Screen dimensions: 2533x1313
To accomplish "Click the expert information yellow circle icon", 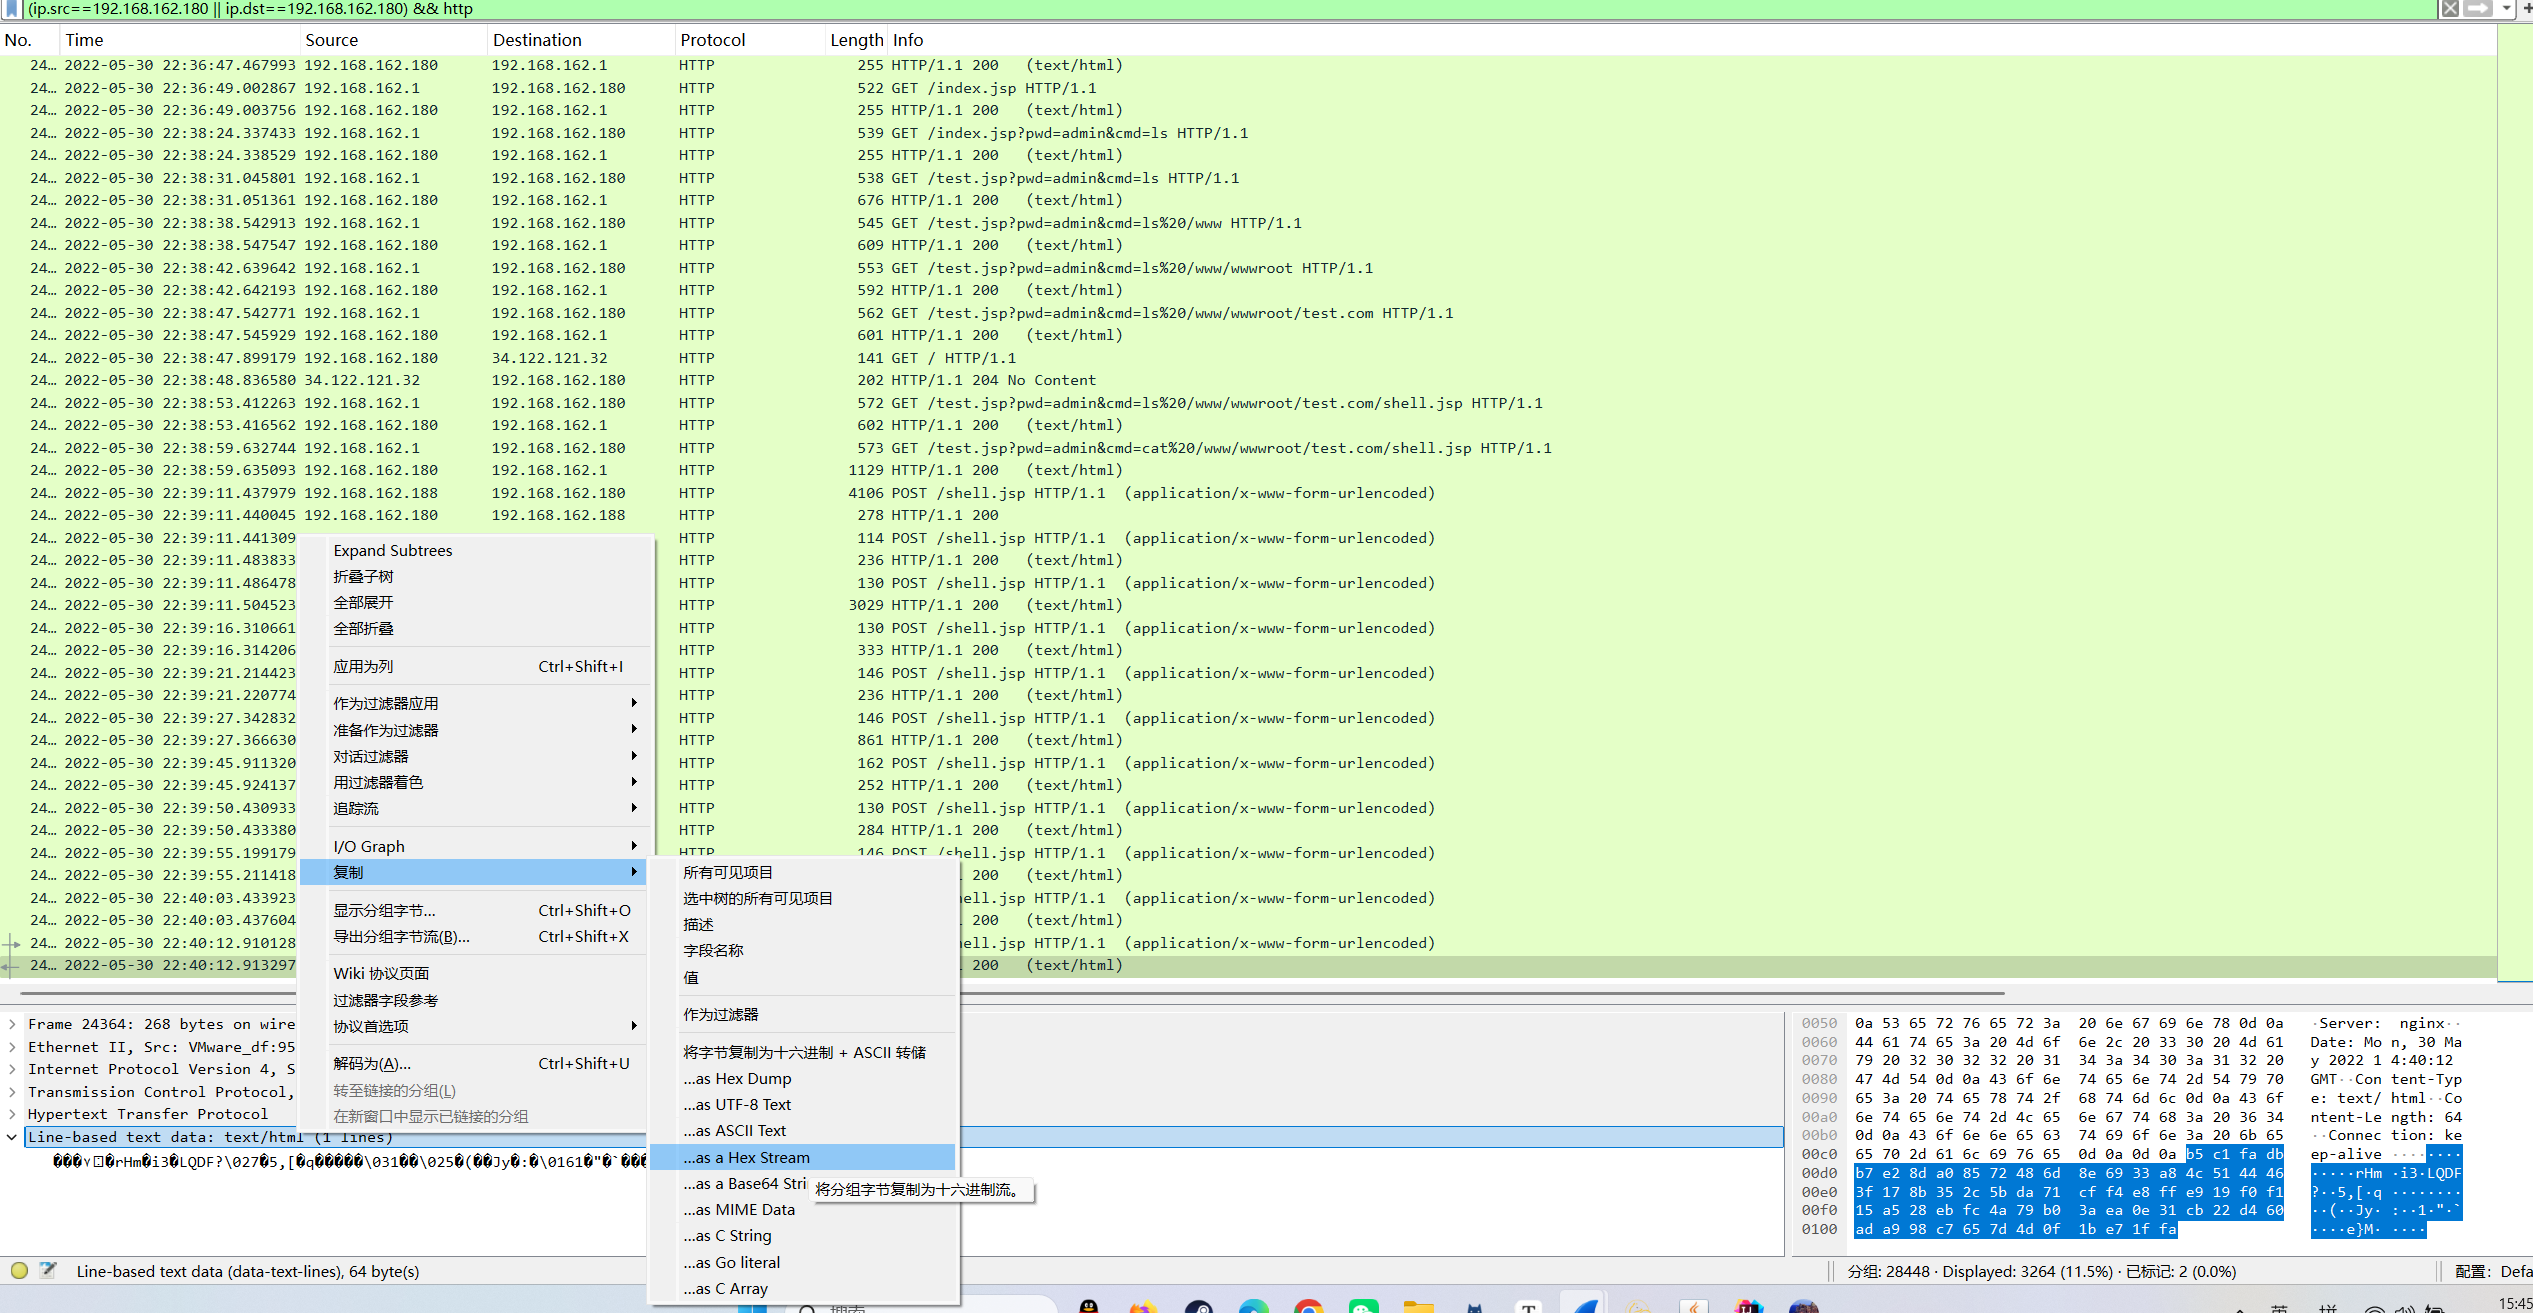I will pos(19,1271).
